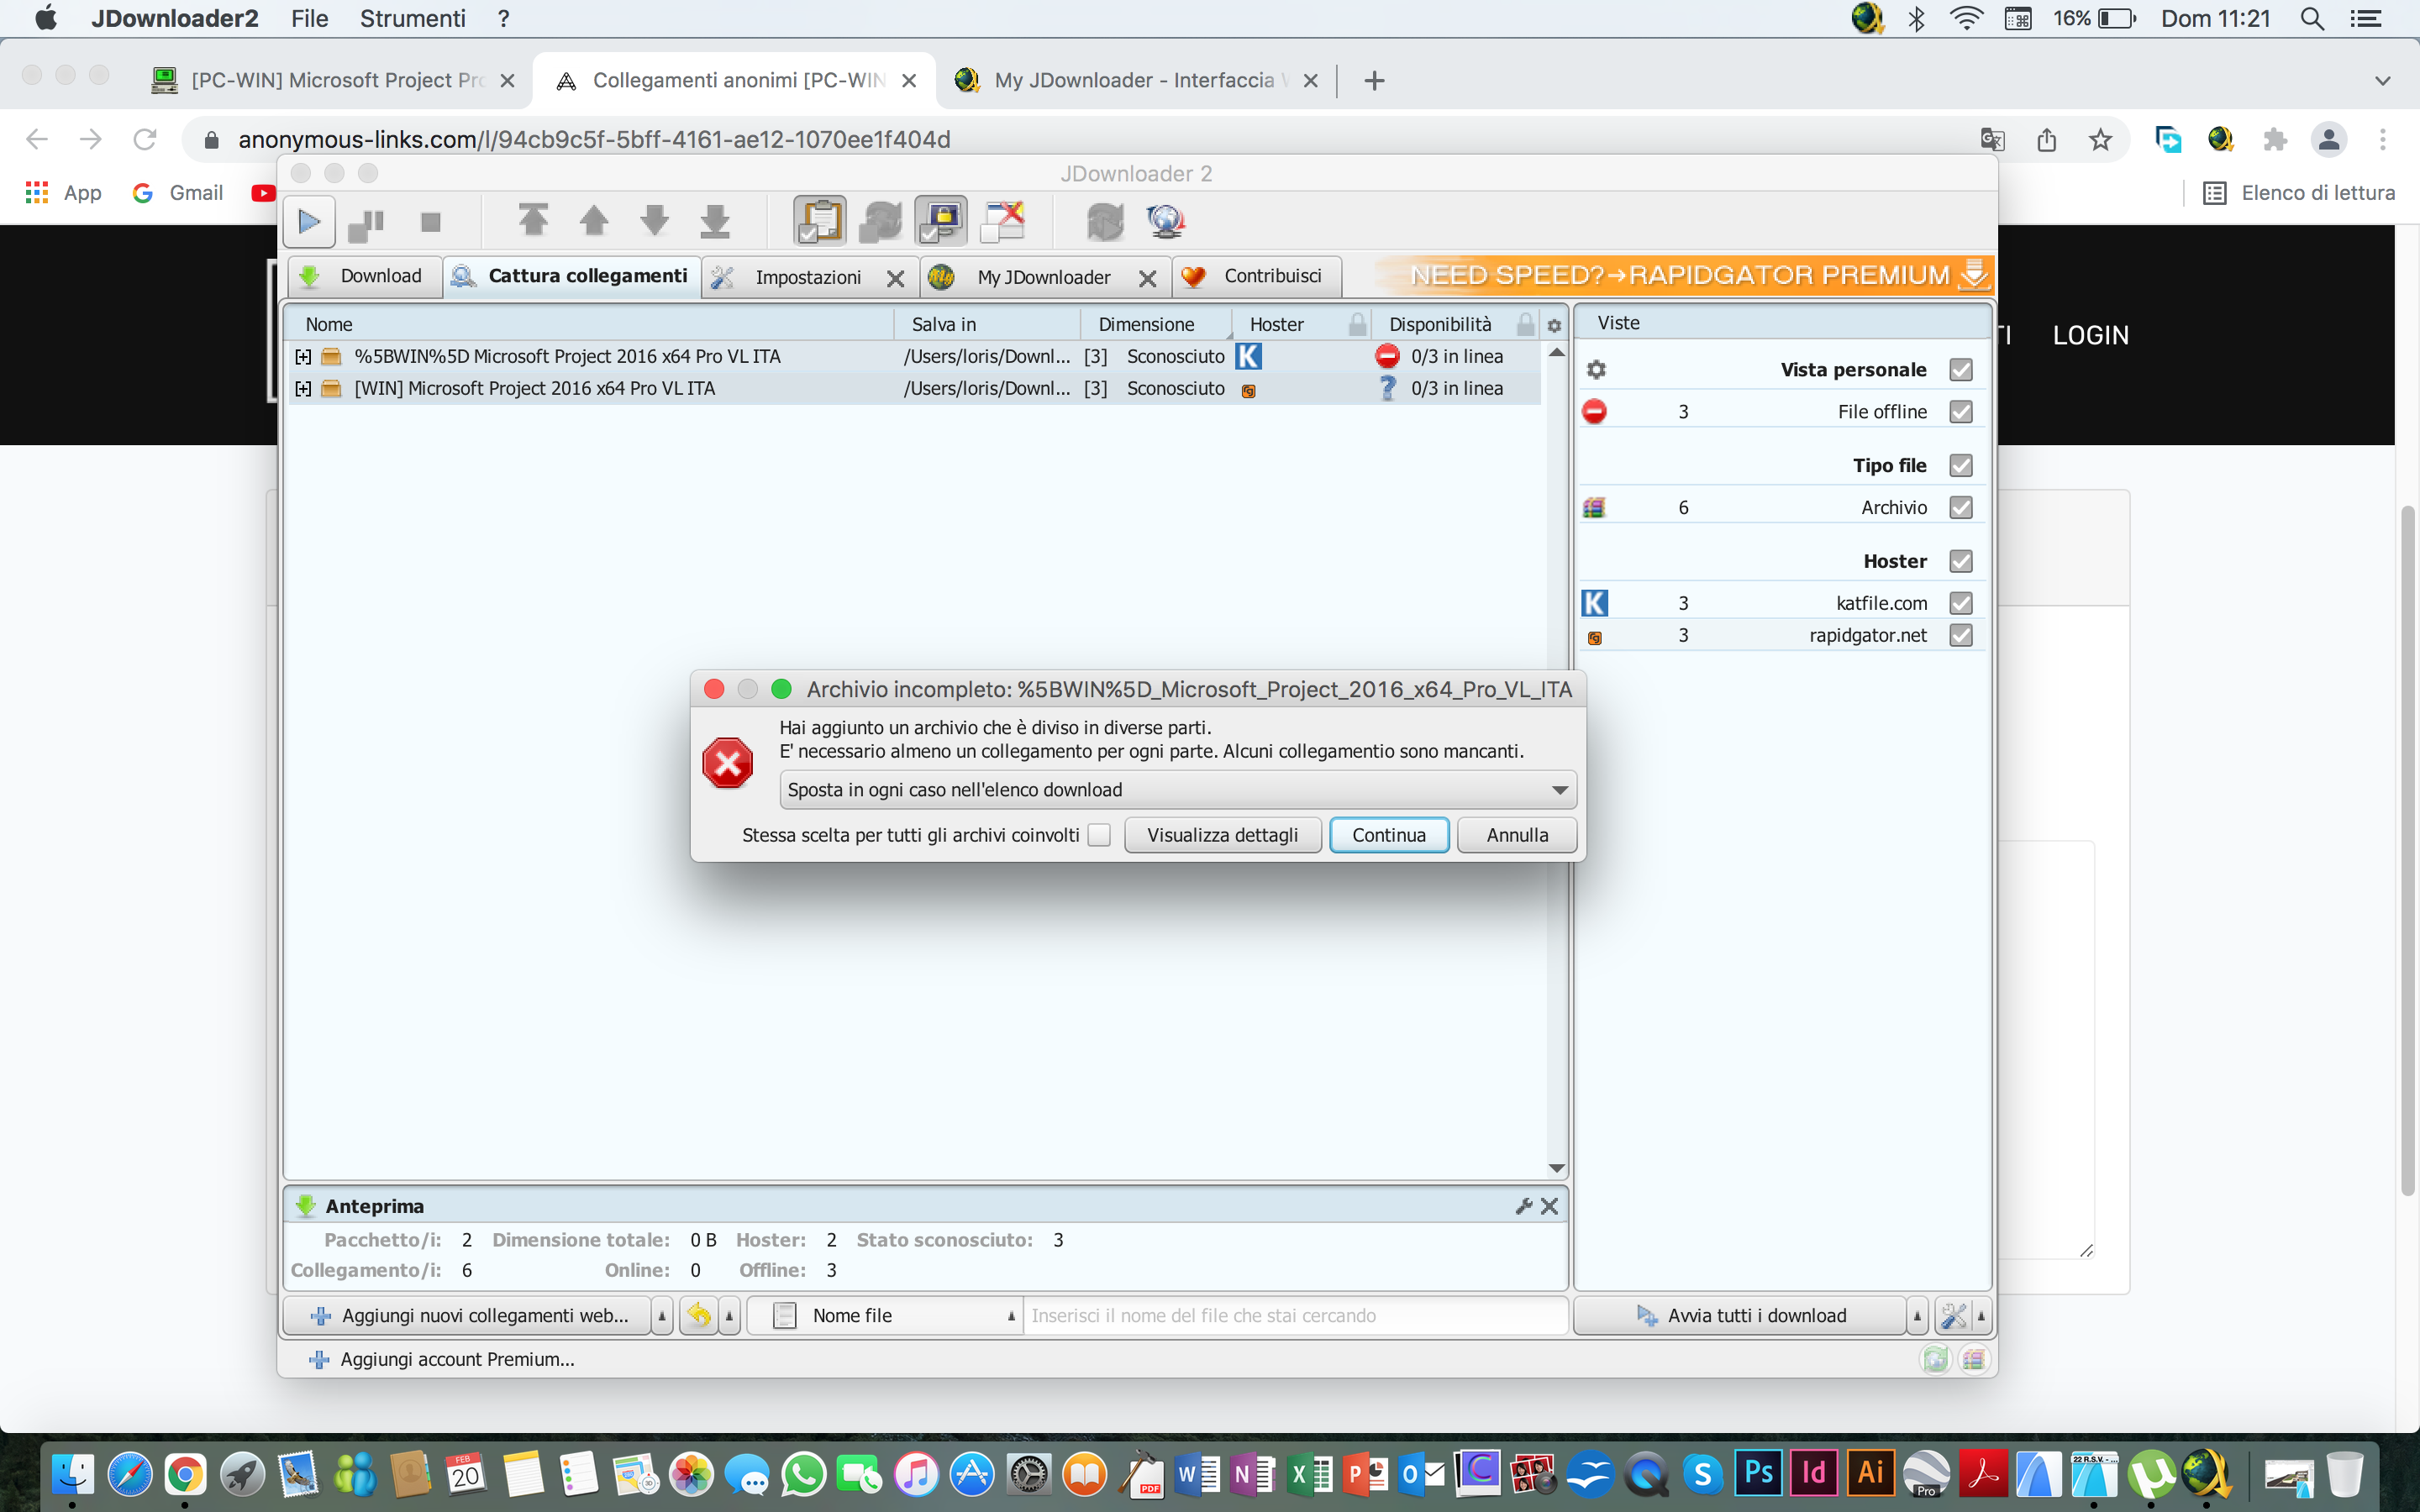
Task: Open arrow beside Avvia tutti i download
Action: pos(1917,1316)
